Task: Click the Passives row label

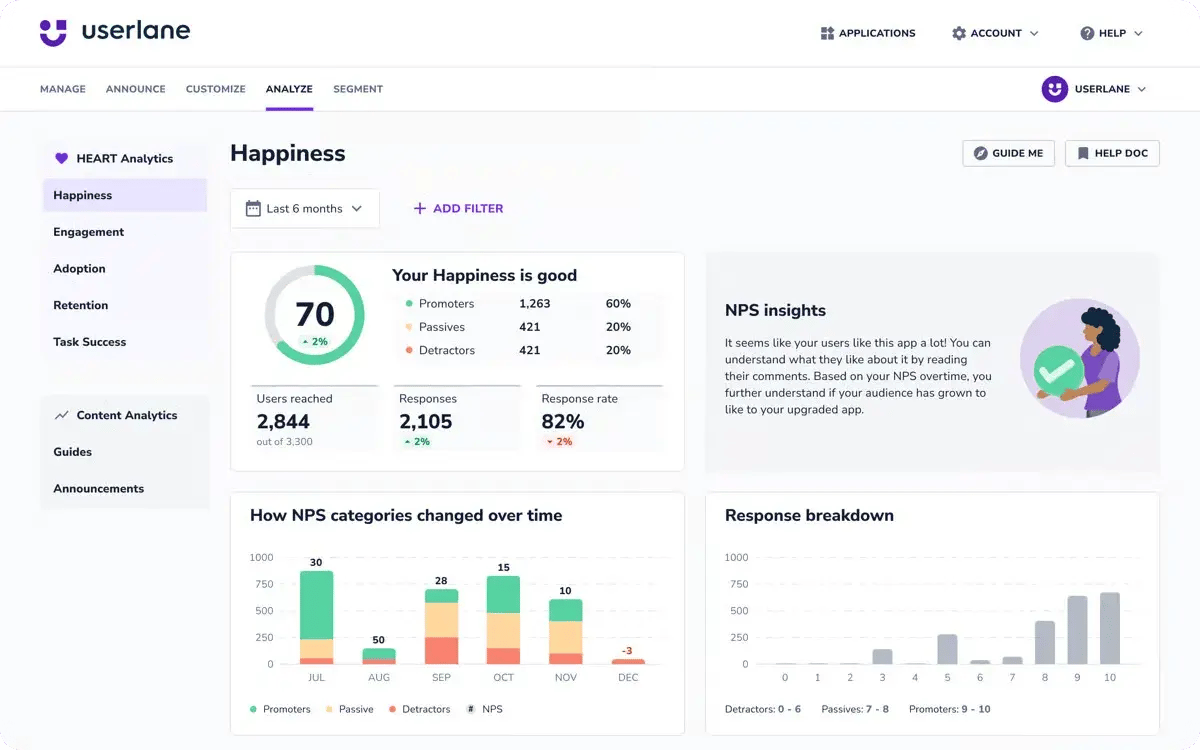Action: coord(442,327)
